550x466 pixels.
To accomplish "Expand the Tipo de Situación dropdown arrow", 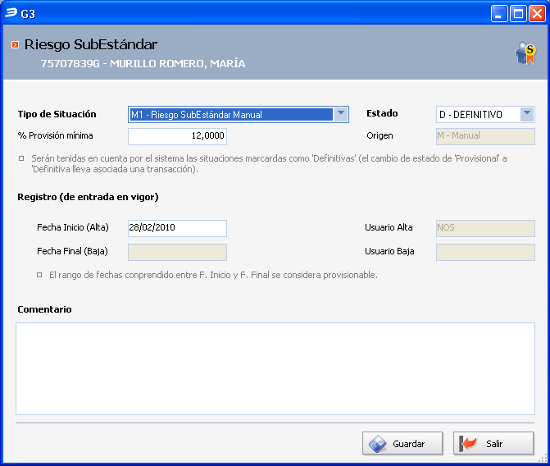I will [341, 114].
